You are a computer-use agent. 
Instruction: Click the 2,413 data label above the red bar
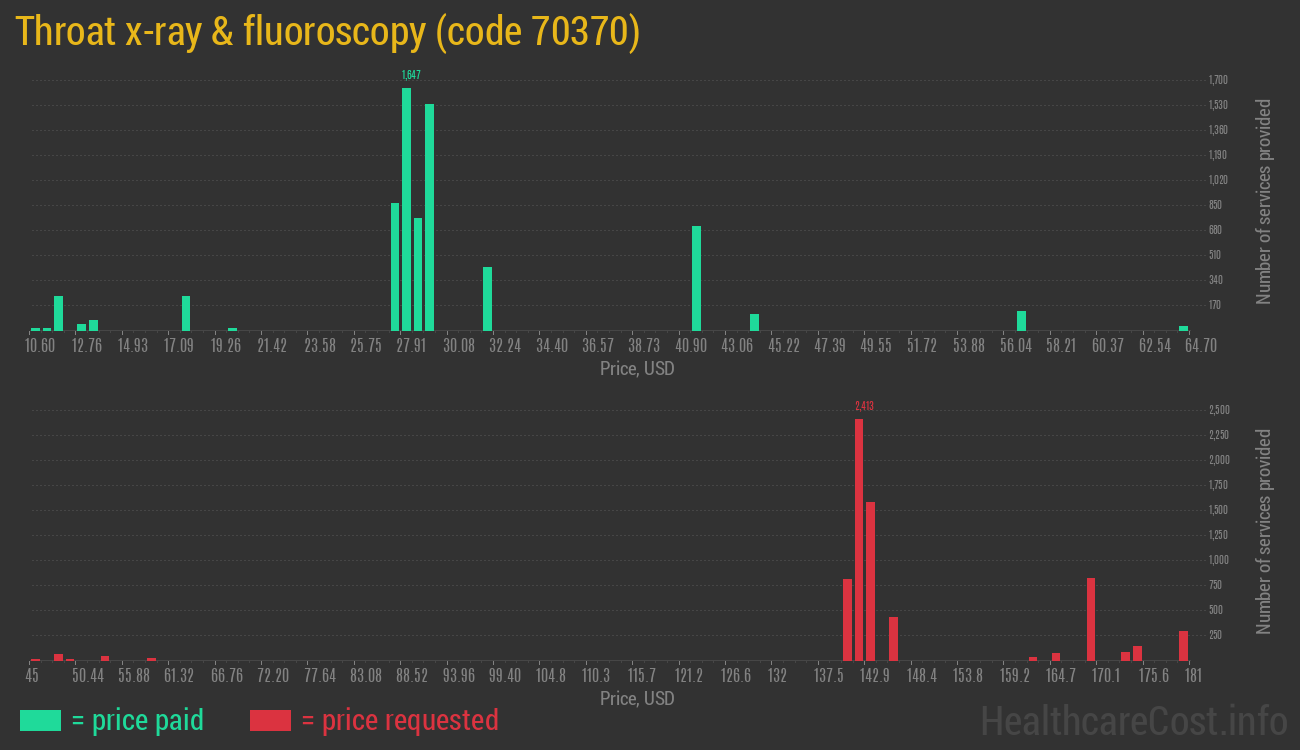pyautogui.click(x=864, y=406)
